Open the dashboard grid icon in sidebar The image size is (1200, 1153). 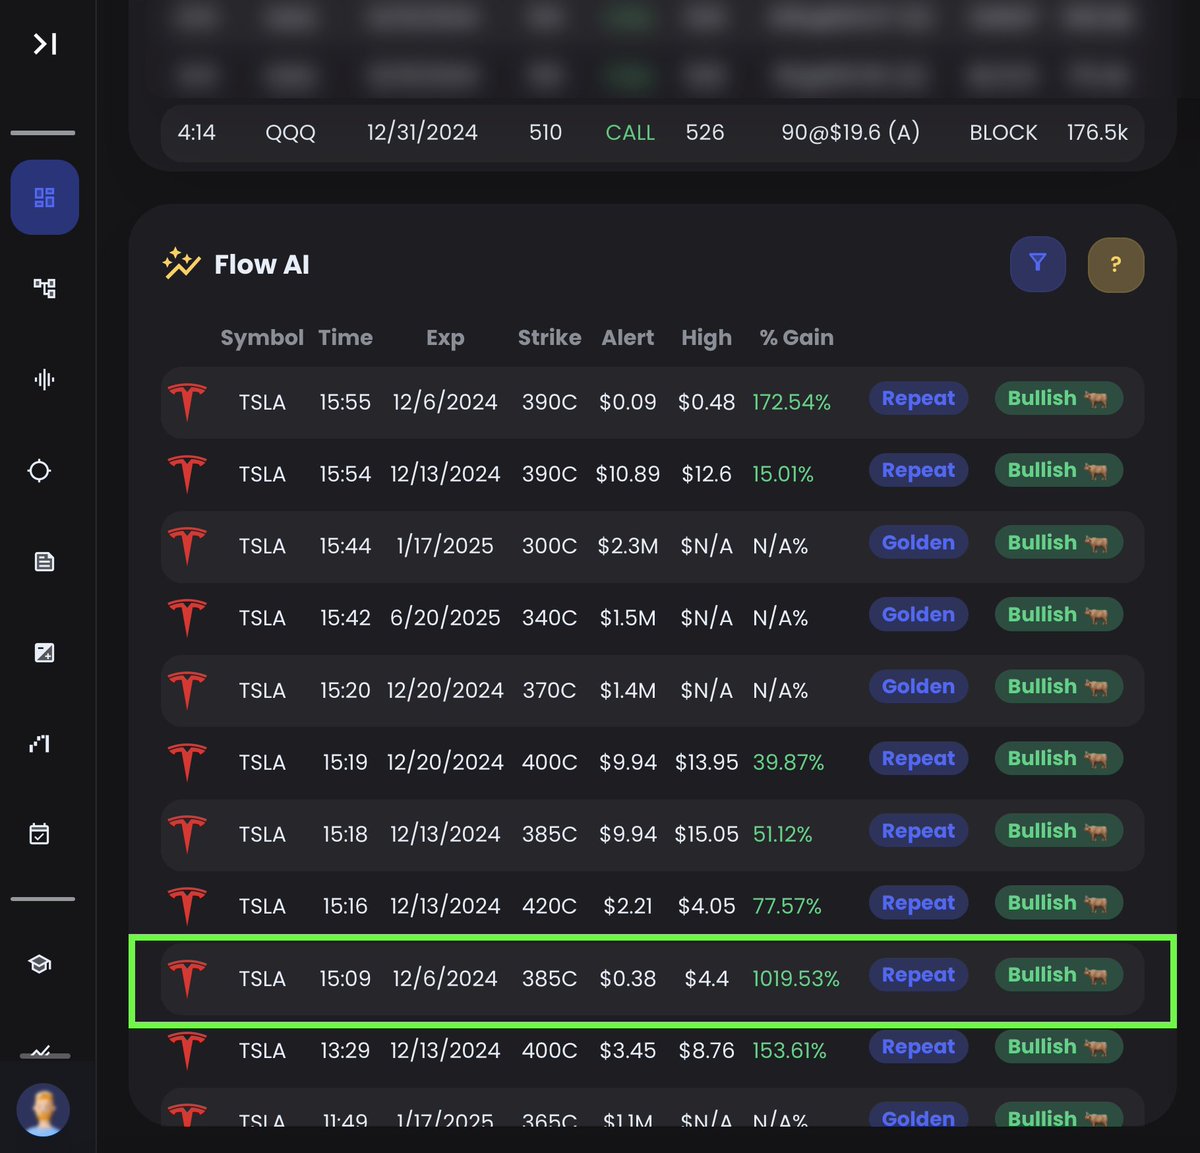click(x=45, y=197)
